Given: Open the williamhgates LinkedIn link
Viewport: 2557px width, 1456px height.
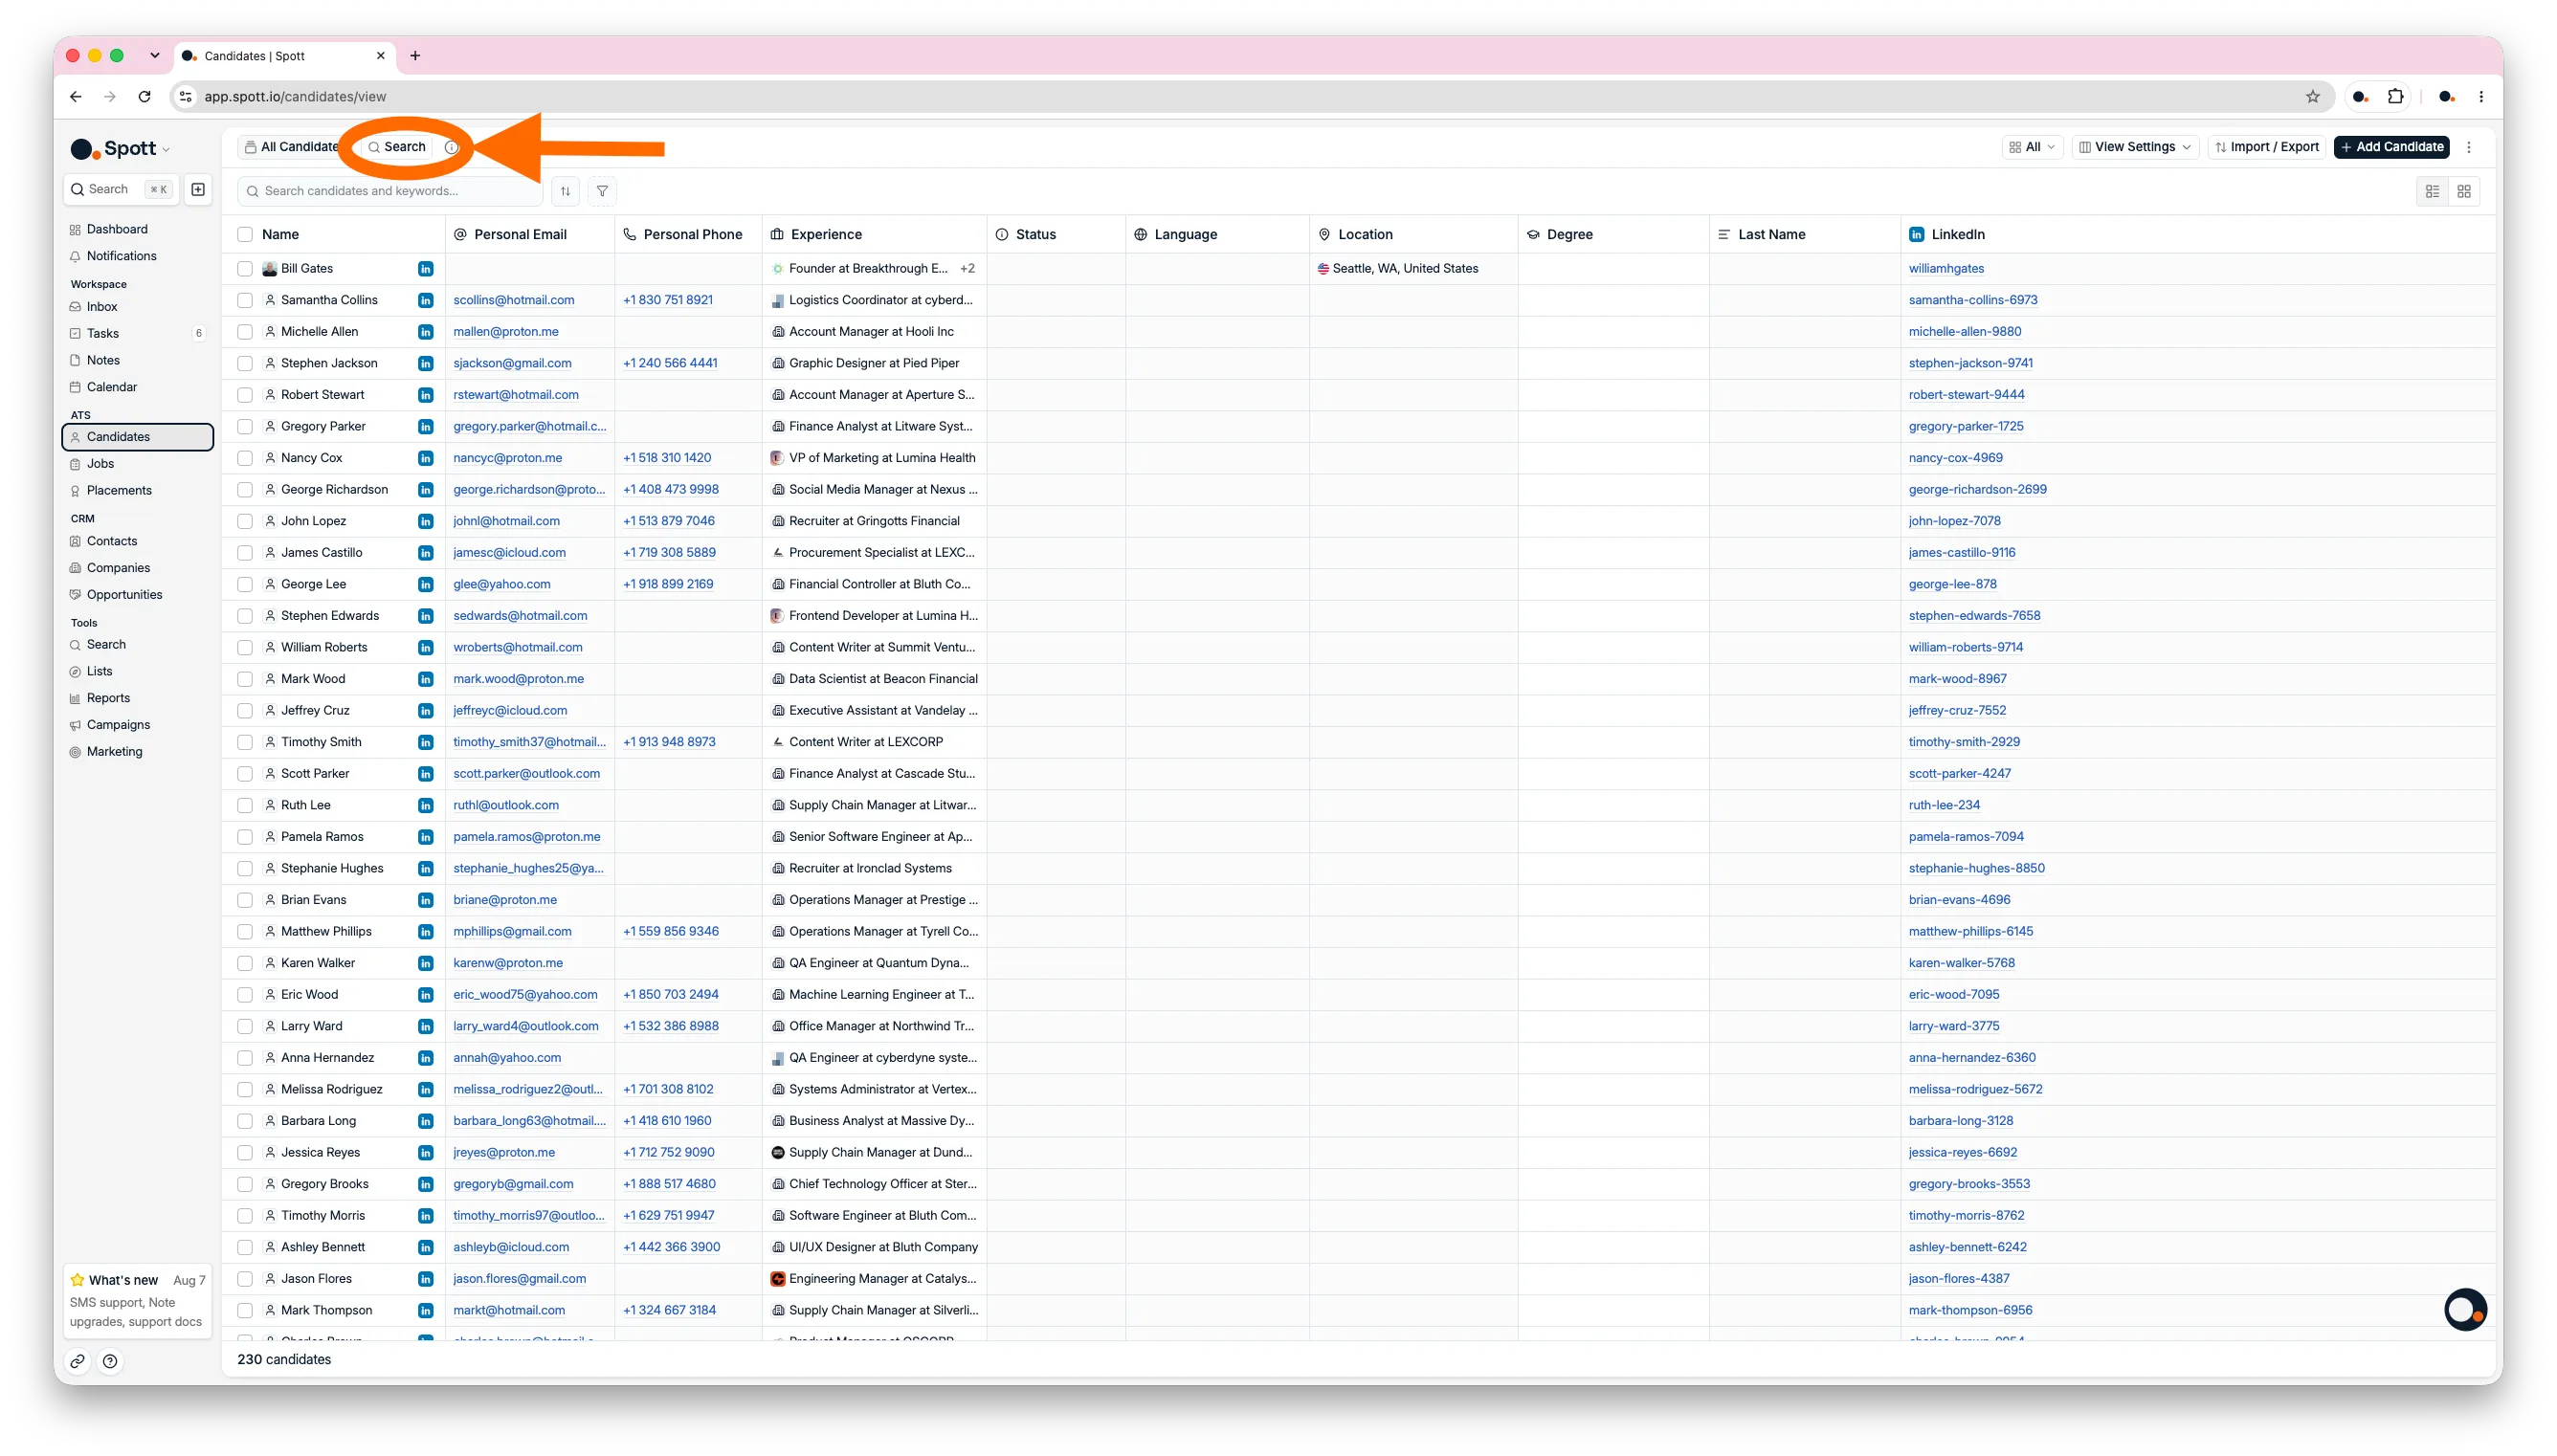Looking at the screenshot, I should click(1946, 269).
